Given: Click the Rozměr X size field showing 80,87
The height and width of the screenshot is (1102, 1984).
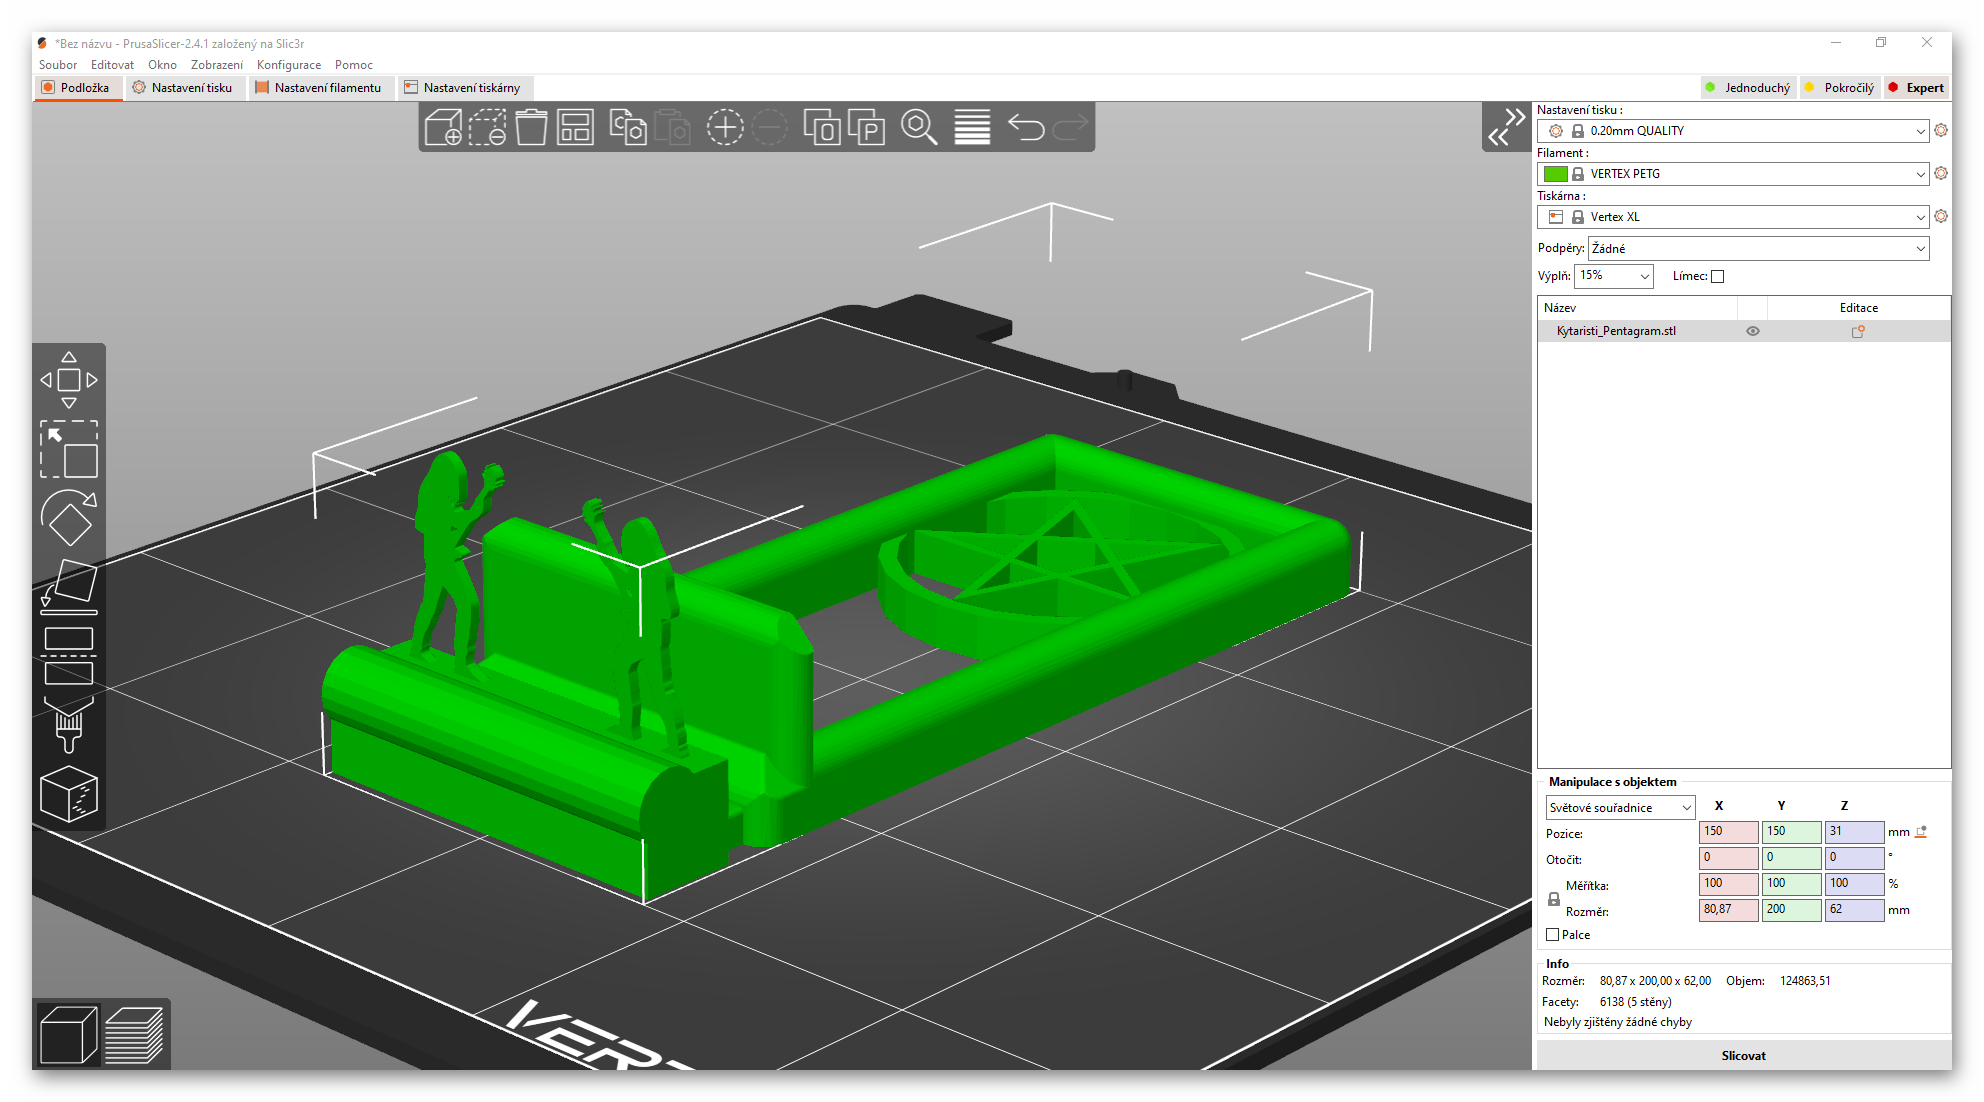Looking at the screenshot, I should point(1728,909).
